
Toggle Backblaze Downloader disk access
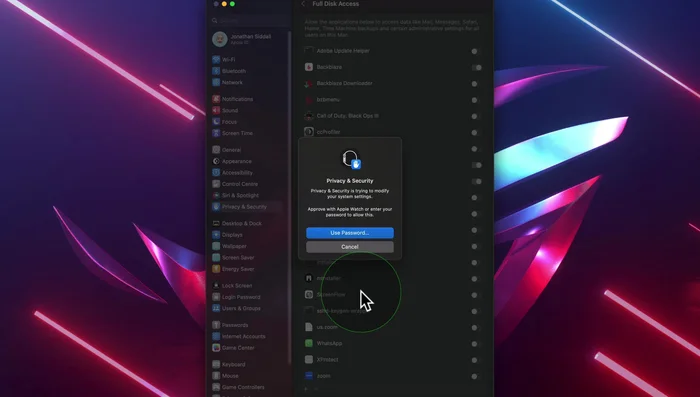click(x=476, y=84)
